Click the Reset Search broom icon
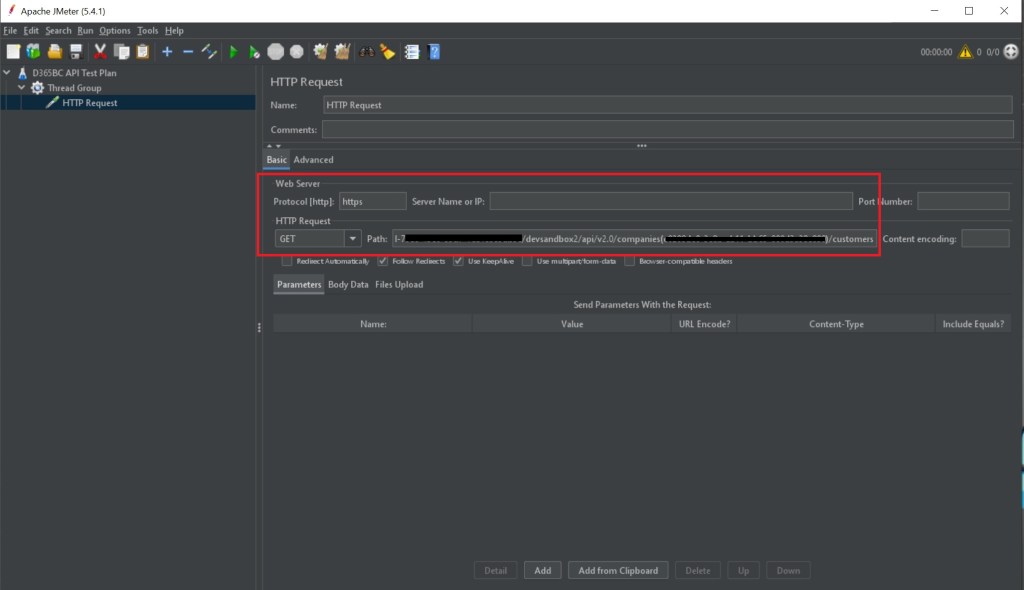Viewport: 1024px width, 590px height. [388, 52]
